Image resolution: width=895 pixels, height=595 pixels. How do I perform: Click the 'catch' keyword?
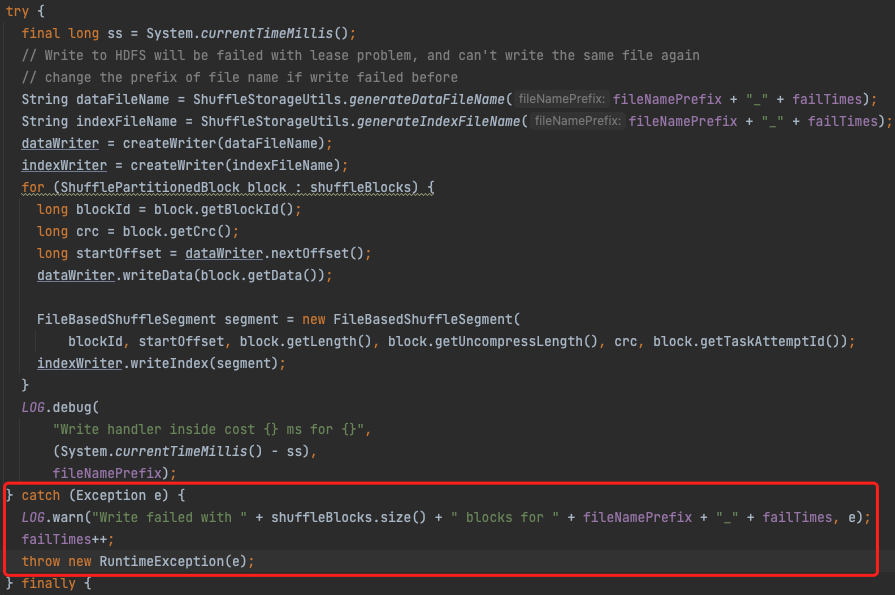click(x=41, y=496)
